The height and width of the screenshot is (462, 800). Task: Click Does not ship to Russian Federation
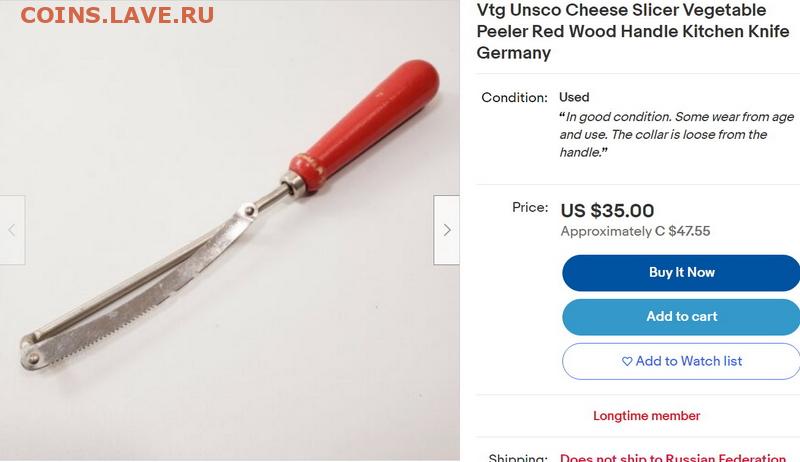672,457
